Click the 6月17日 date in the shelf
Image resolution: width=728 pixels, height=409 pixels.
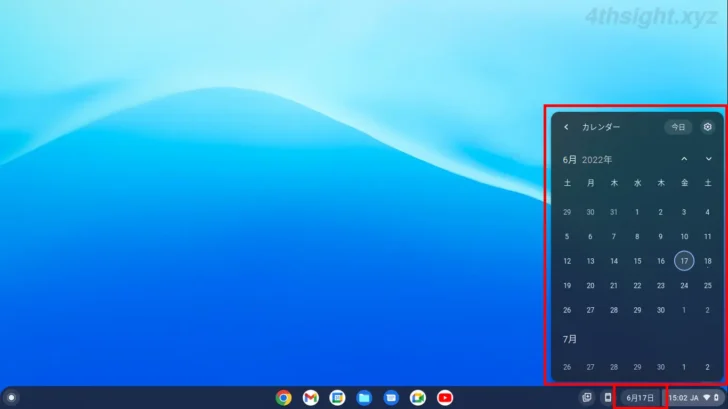pyautogui.click(x=640, y=398)
